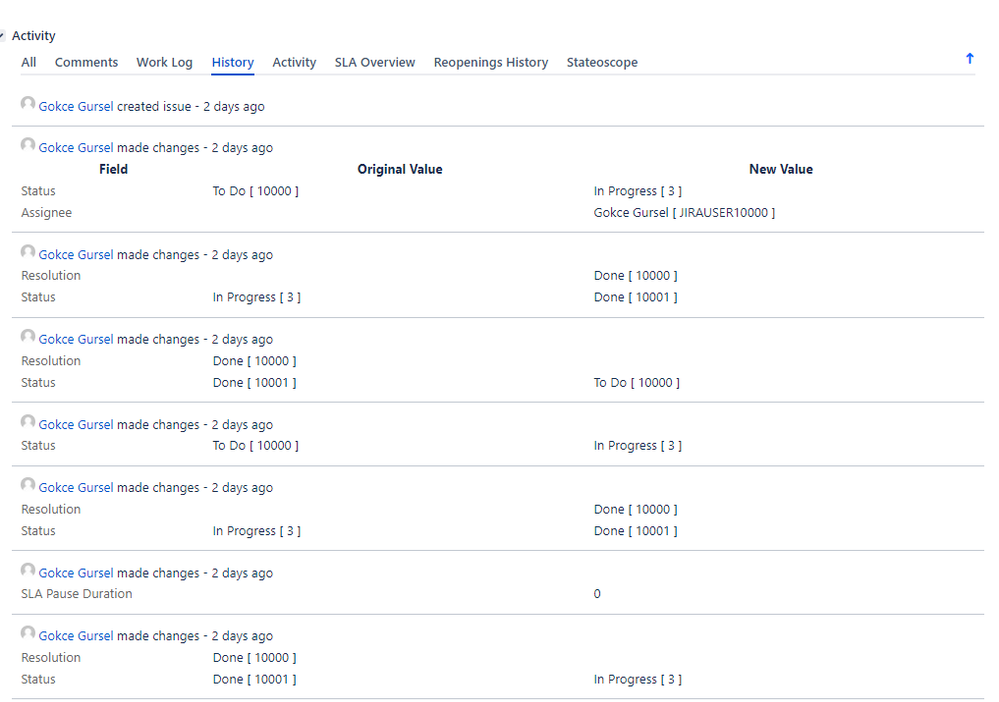The image size is (999, 702).
Task: Click Gokce Gursel link above SLA Pause Duration
Action: pos(76,573)
